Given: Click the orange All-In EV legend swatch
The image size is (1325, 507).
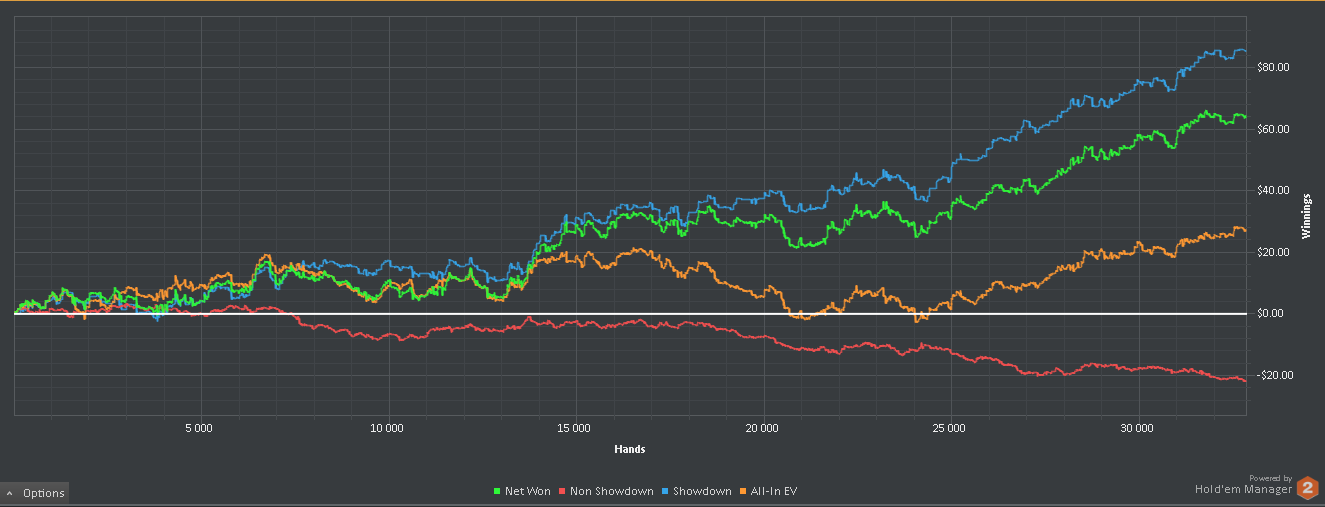Looking at the screenshot, I should (743, 492).
